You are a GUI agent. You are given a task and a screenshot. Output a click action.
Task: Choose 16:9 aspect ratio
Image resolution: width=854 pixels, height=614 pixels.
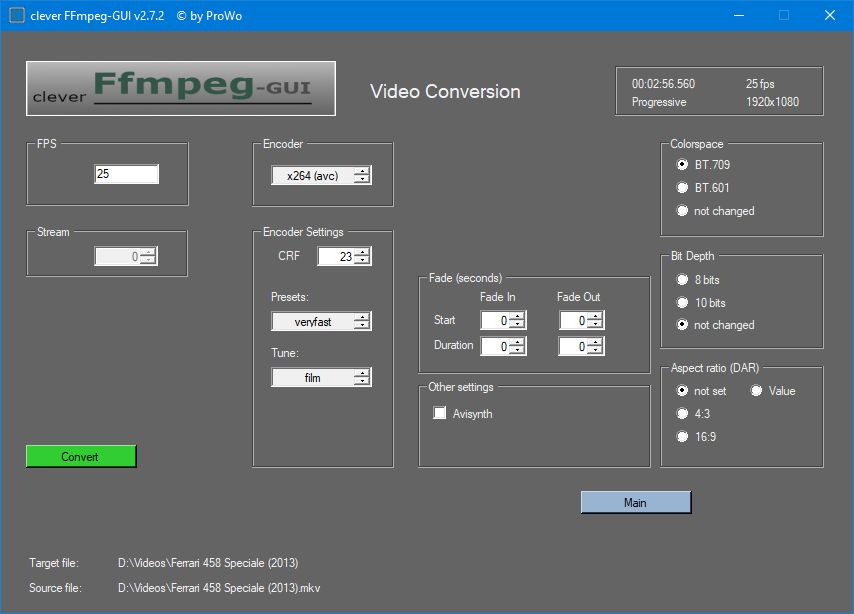(x=683, y=436)
